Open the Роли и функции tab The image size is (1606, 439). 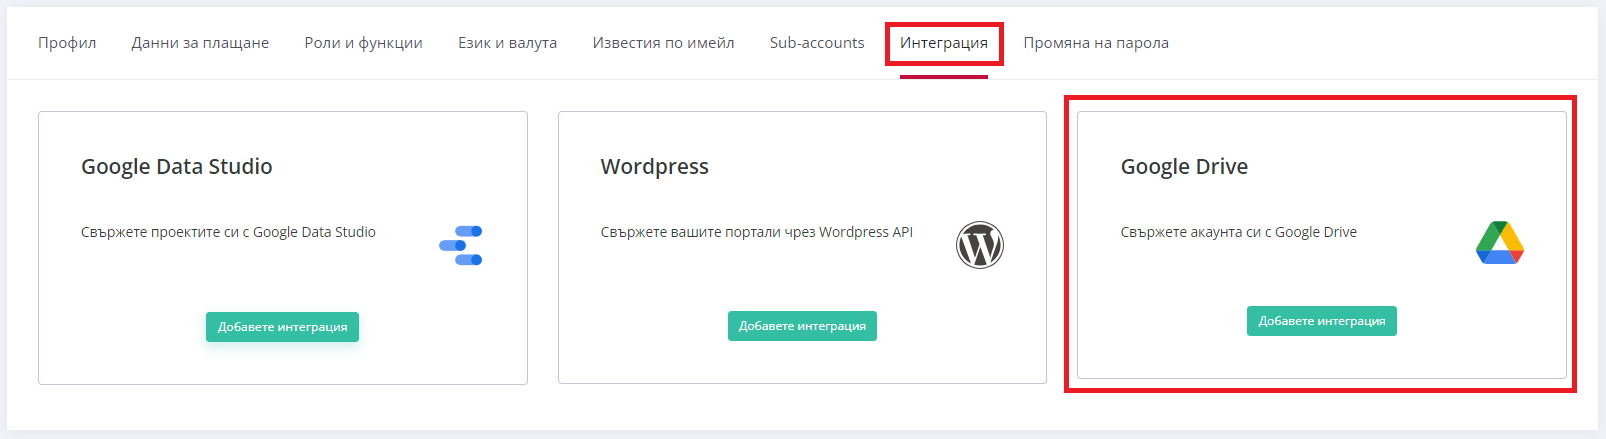pyautogui.click(x=363, y=43)
